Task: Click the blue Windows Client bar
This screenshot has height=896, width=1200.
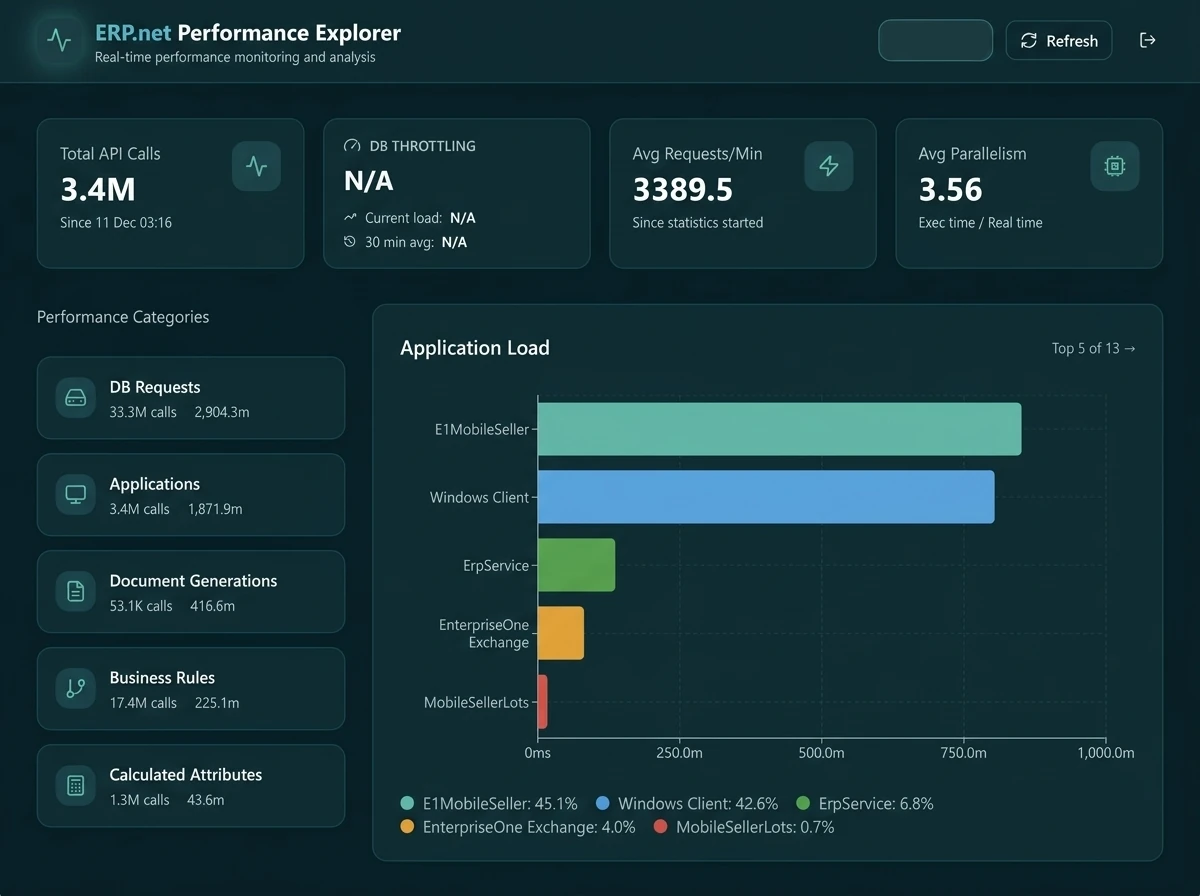Action: point(765,497)
